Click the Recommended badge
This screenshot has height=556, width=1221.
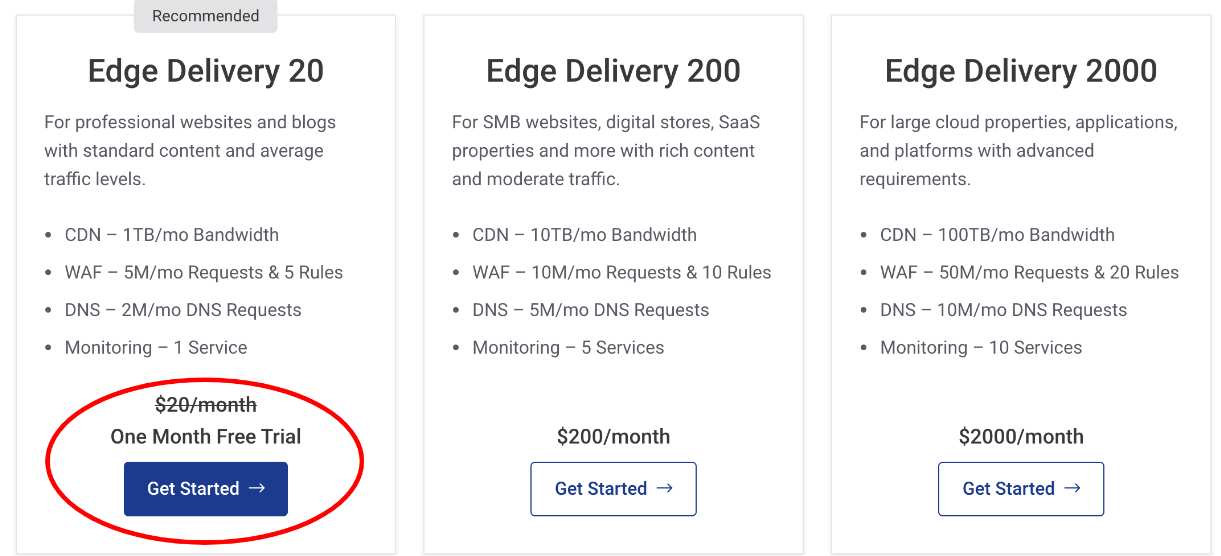(205, 16)
